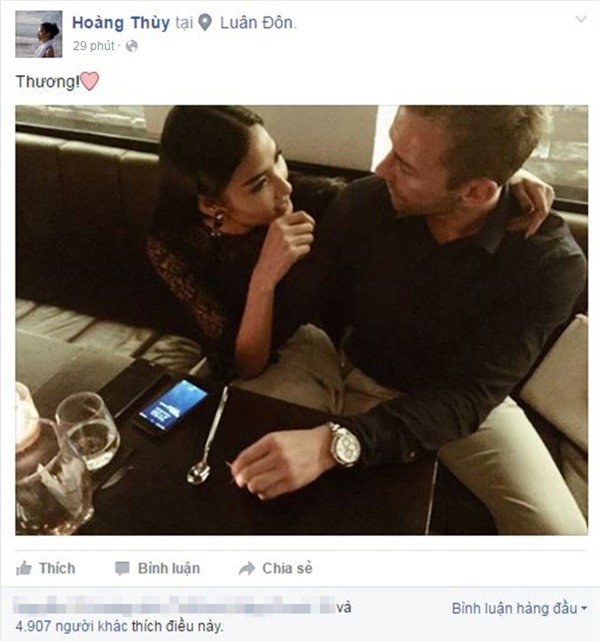Click the thumbs-up like icon
Viewport: 600px width, 641px height.
[x=24, y=568]
